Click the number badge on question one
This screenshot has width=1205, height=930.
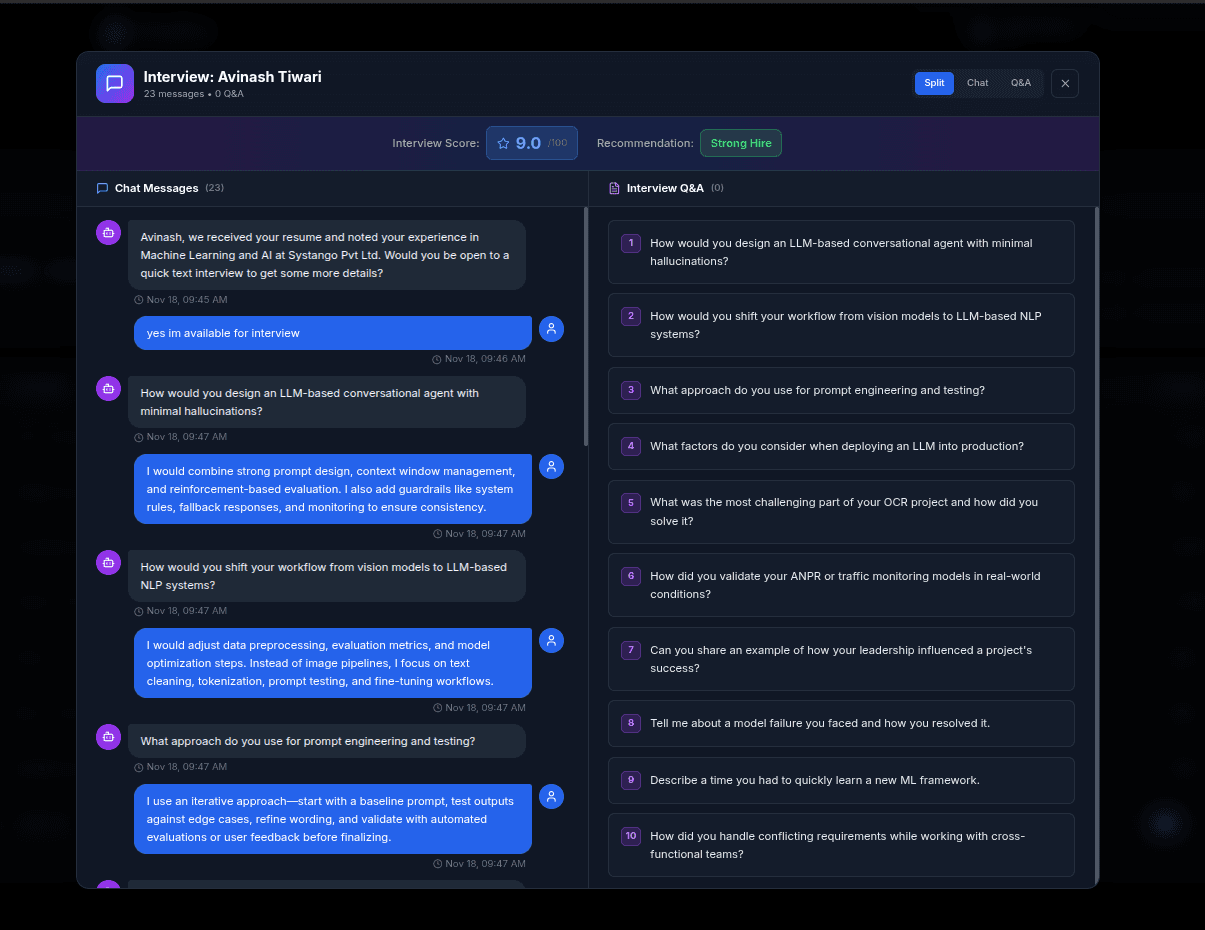click(x=630, y=243)
